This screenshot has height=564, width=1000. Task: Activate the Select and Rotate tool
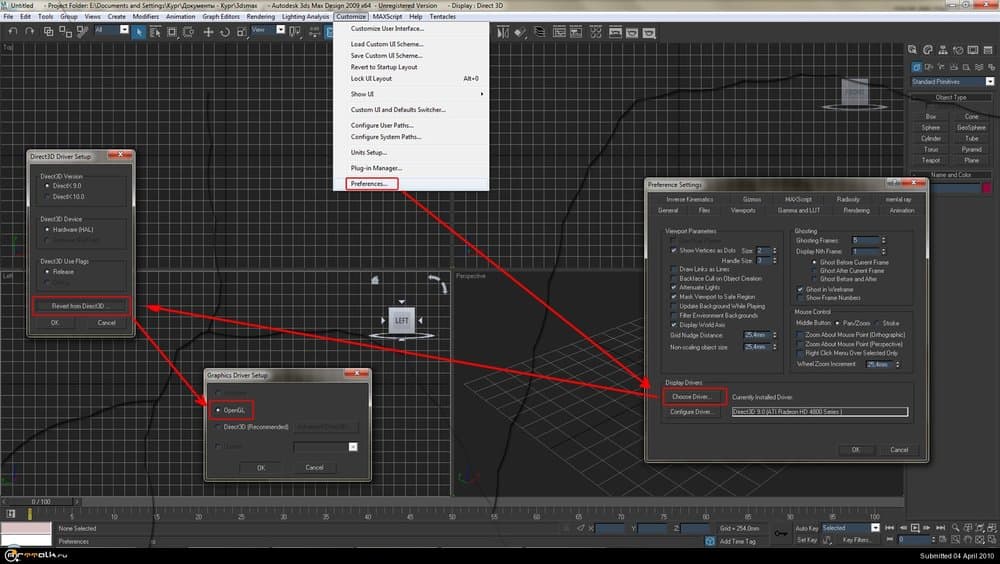click(223, 31)
